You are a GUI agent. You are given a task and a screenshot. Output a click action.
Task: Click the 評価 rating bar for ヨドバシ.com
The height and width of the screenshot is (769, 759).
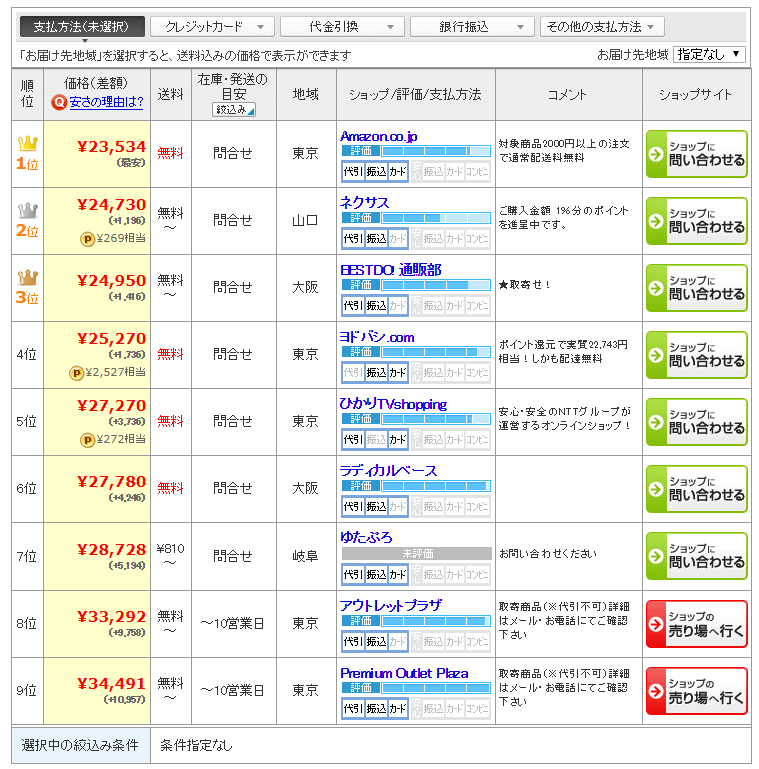416,352
